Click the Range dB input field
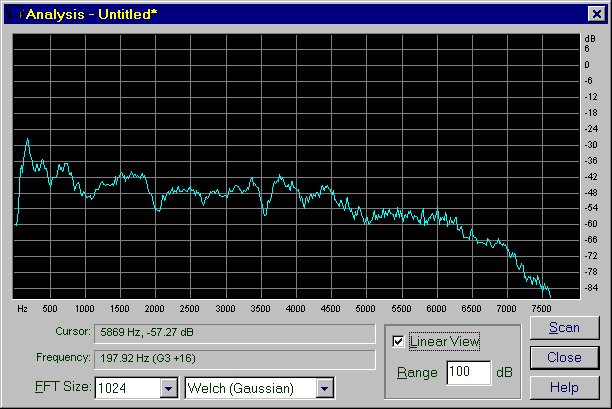The image size is (612, 409). (469, 372)
